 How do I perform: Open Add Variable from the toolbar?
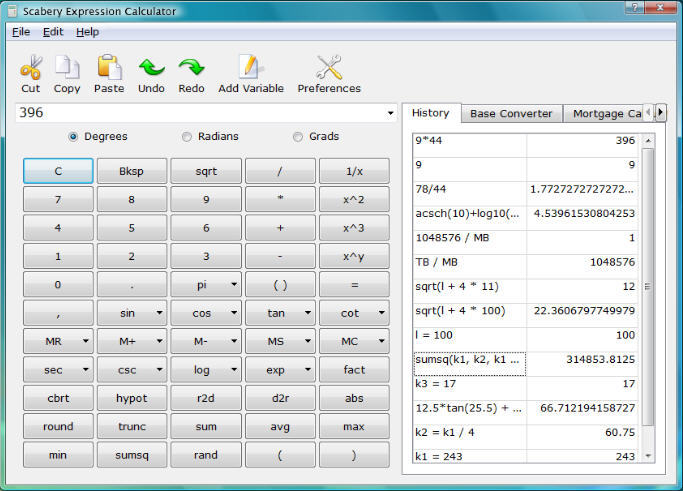pyautogui.click(x=251, y=74)
